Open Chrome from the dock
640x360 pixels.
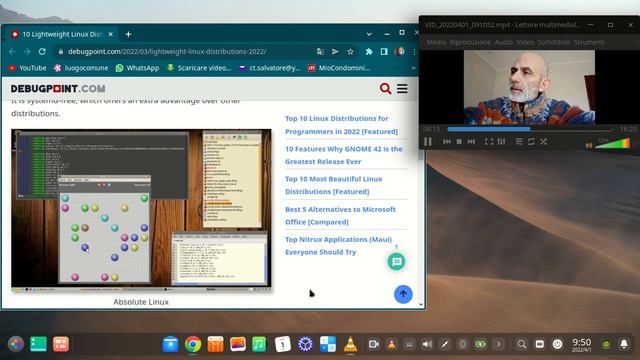pyautogui.click(x=193, y=344)
